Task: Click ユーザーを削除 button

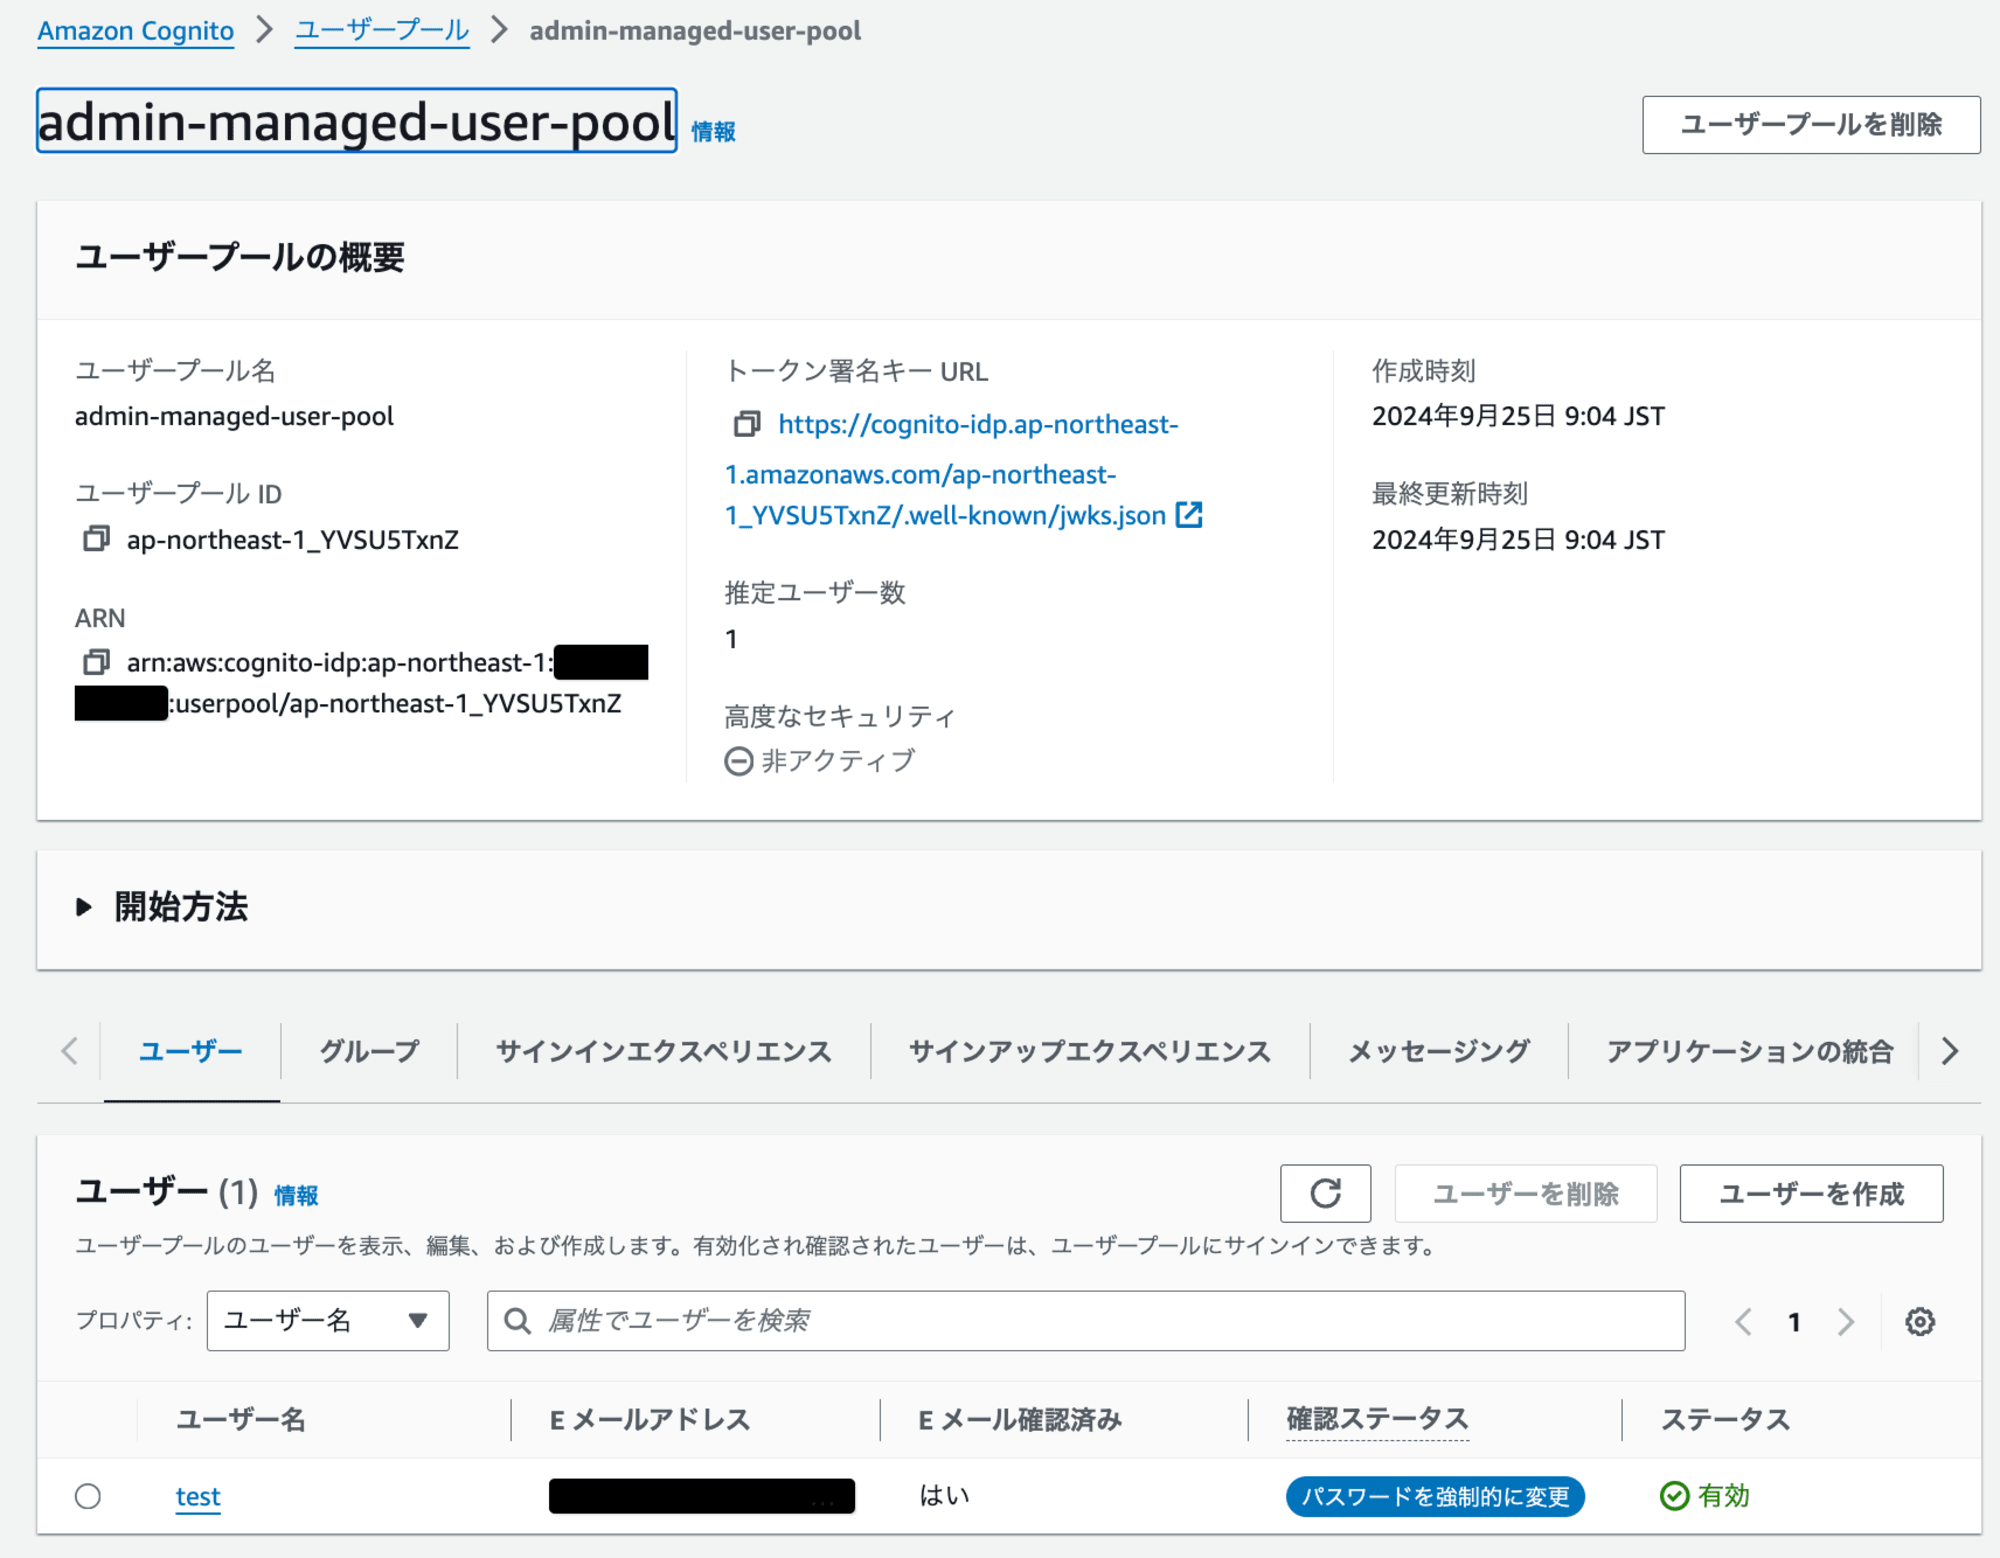Action: click(1526, 1193)
